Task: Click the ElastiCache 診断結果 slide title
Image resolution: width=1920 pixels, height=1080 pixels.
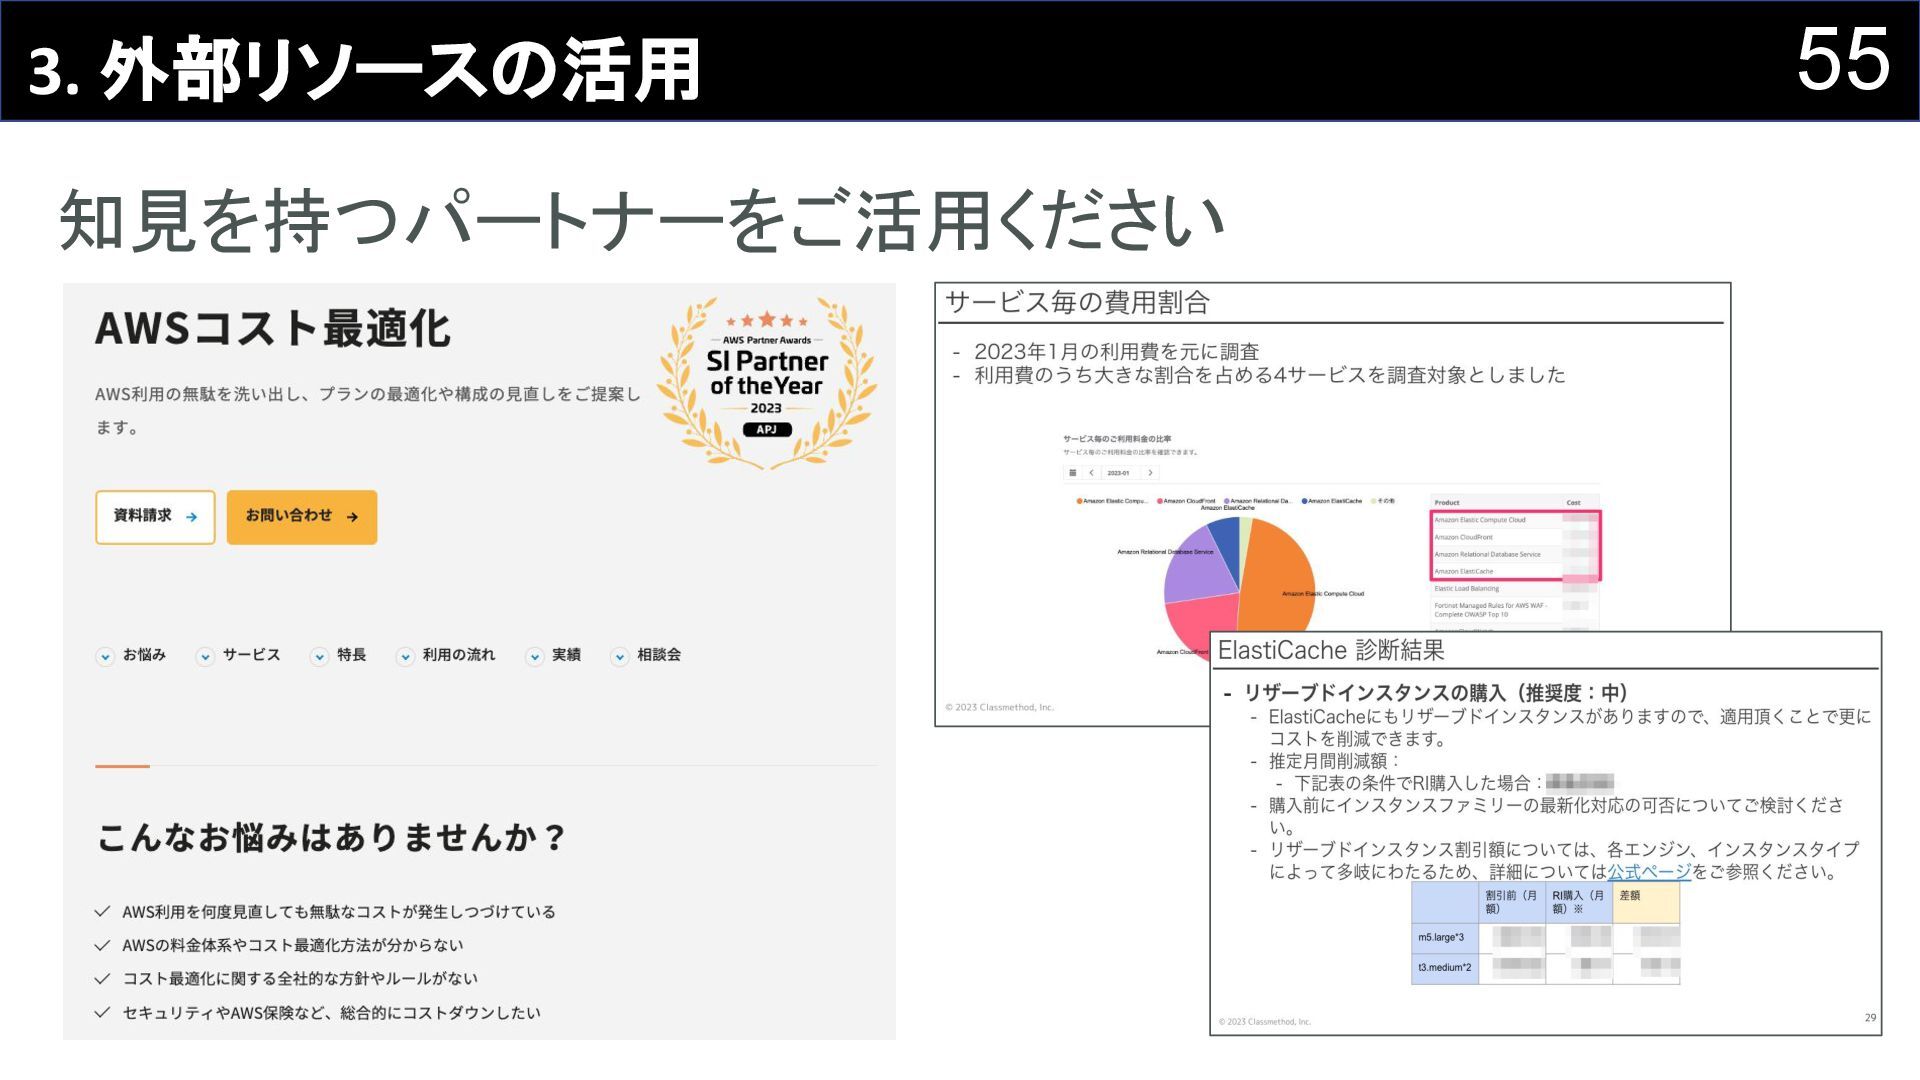Action: 1331,651
